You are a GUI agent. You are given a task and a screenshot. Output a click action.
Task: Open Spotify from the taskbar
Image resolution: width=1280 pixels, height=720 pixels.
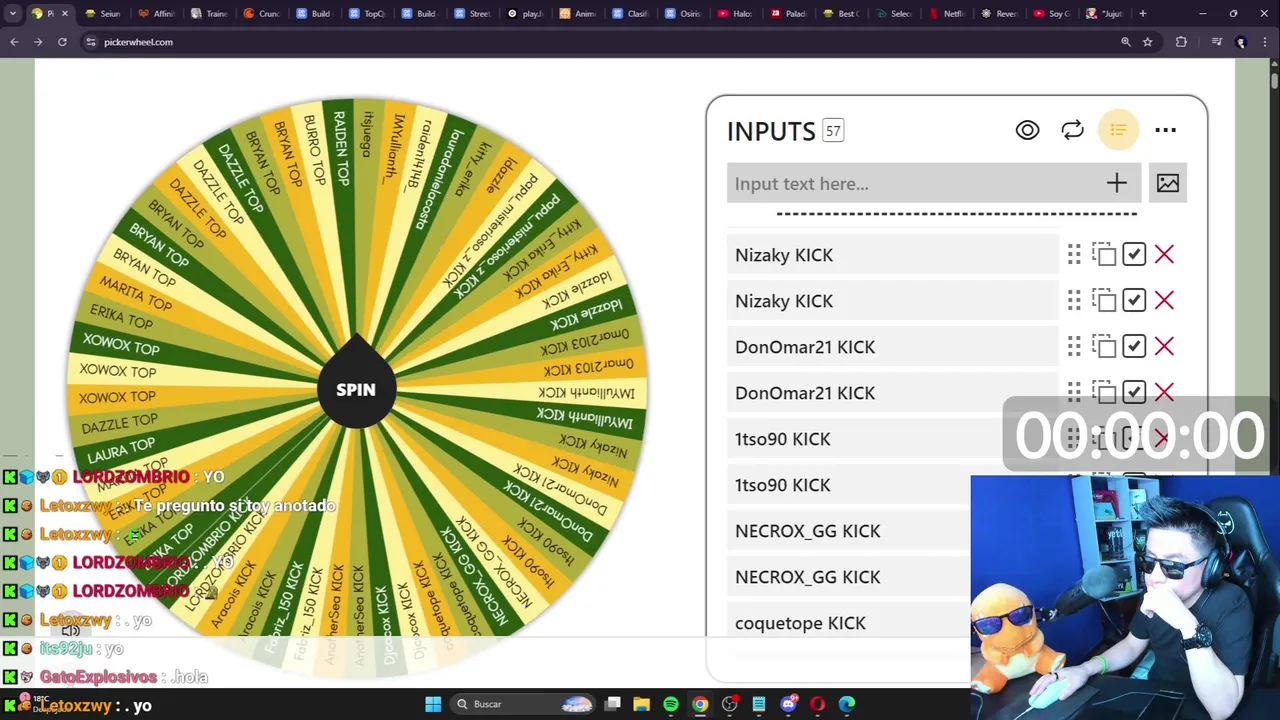click(x=671, y=704)
